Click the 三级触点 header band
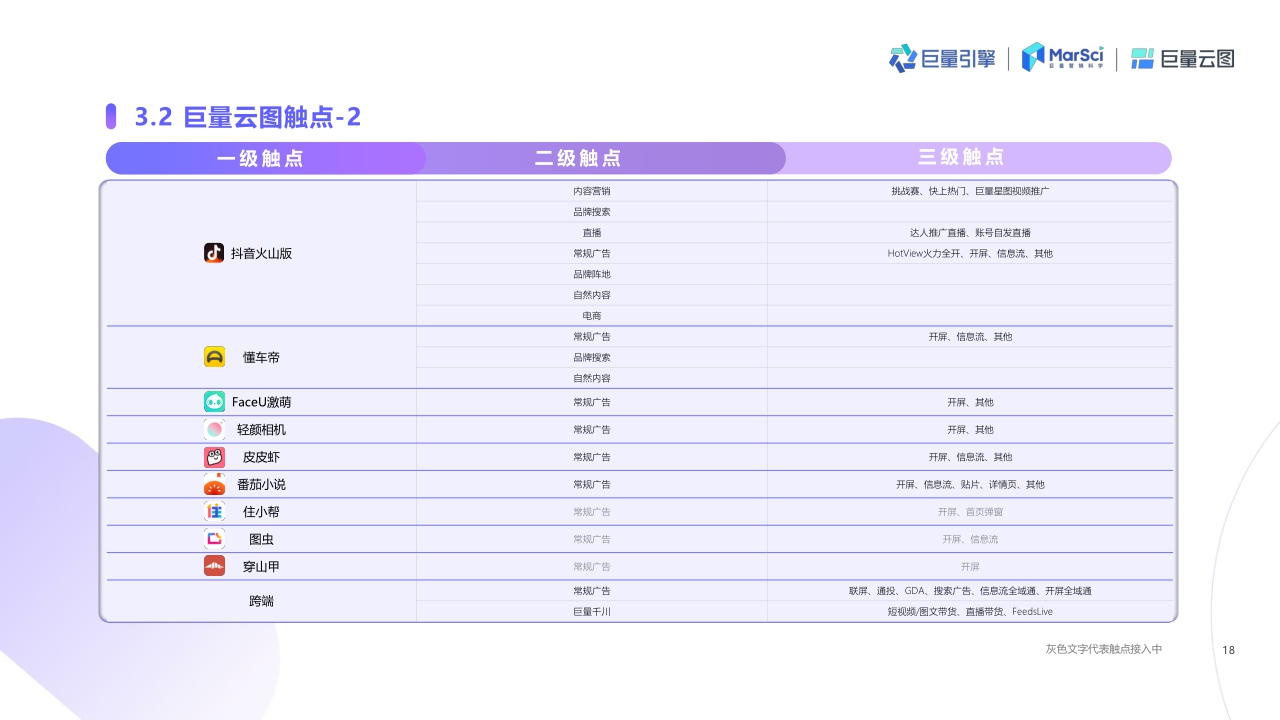Image resolution: width=1280 pixels, height=720 pixels. [959, 158]
